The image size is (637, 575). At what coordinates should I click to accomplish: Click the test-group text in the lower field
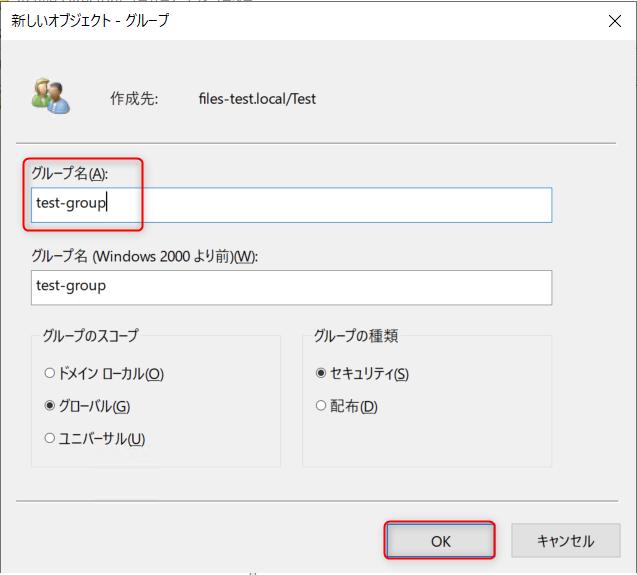(71, 286)
